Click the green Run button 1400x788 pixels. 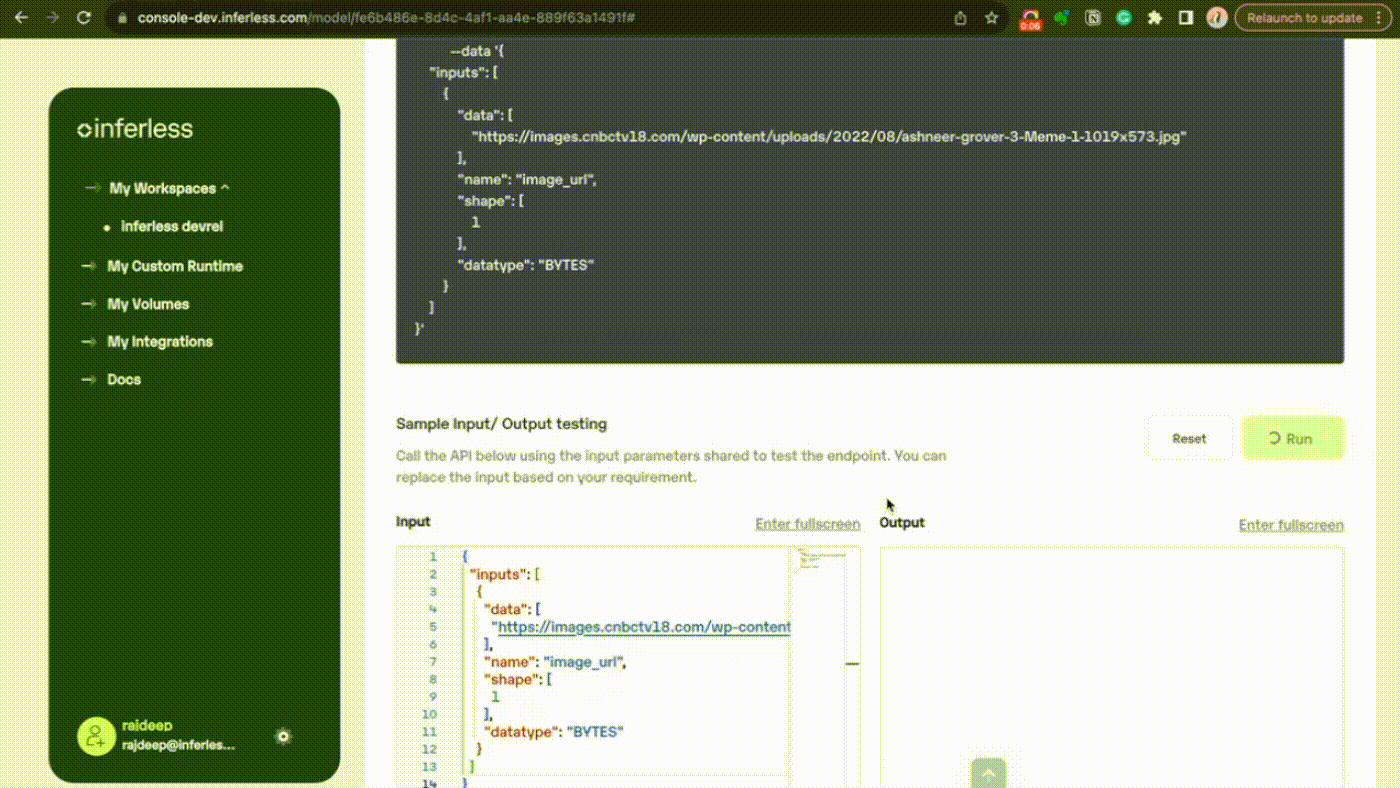[1292, 438]
